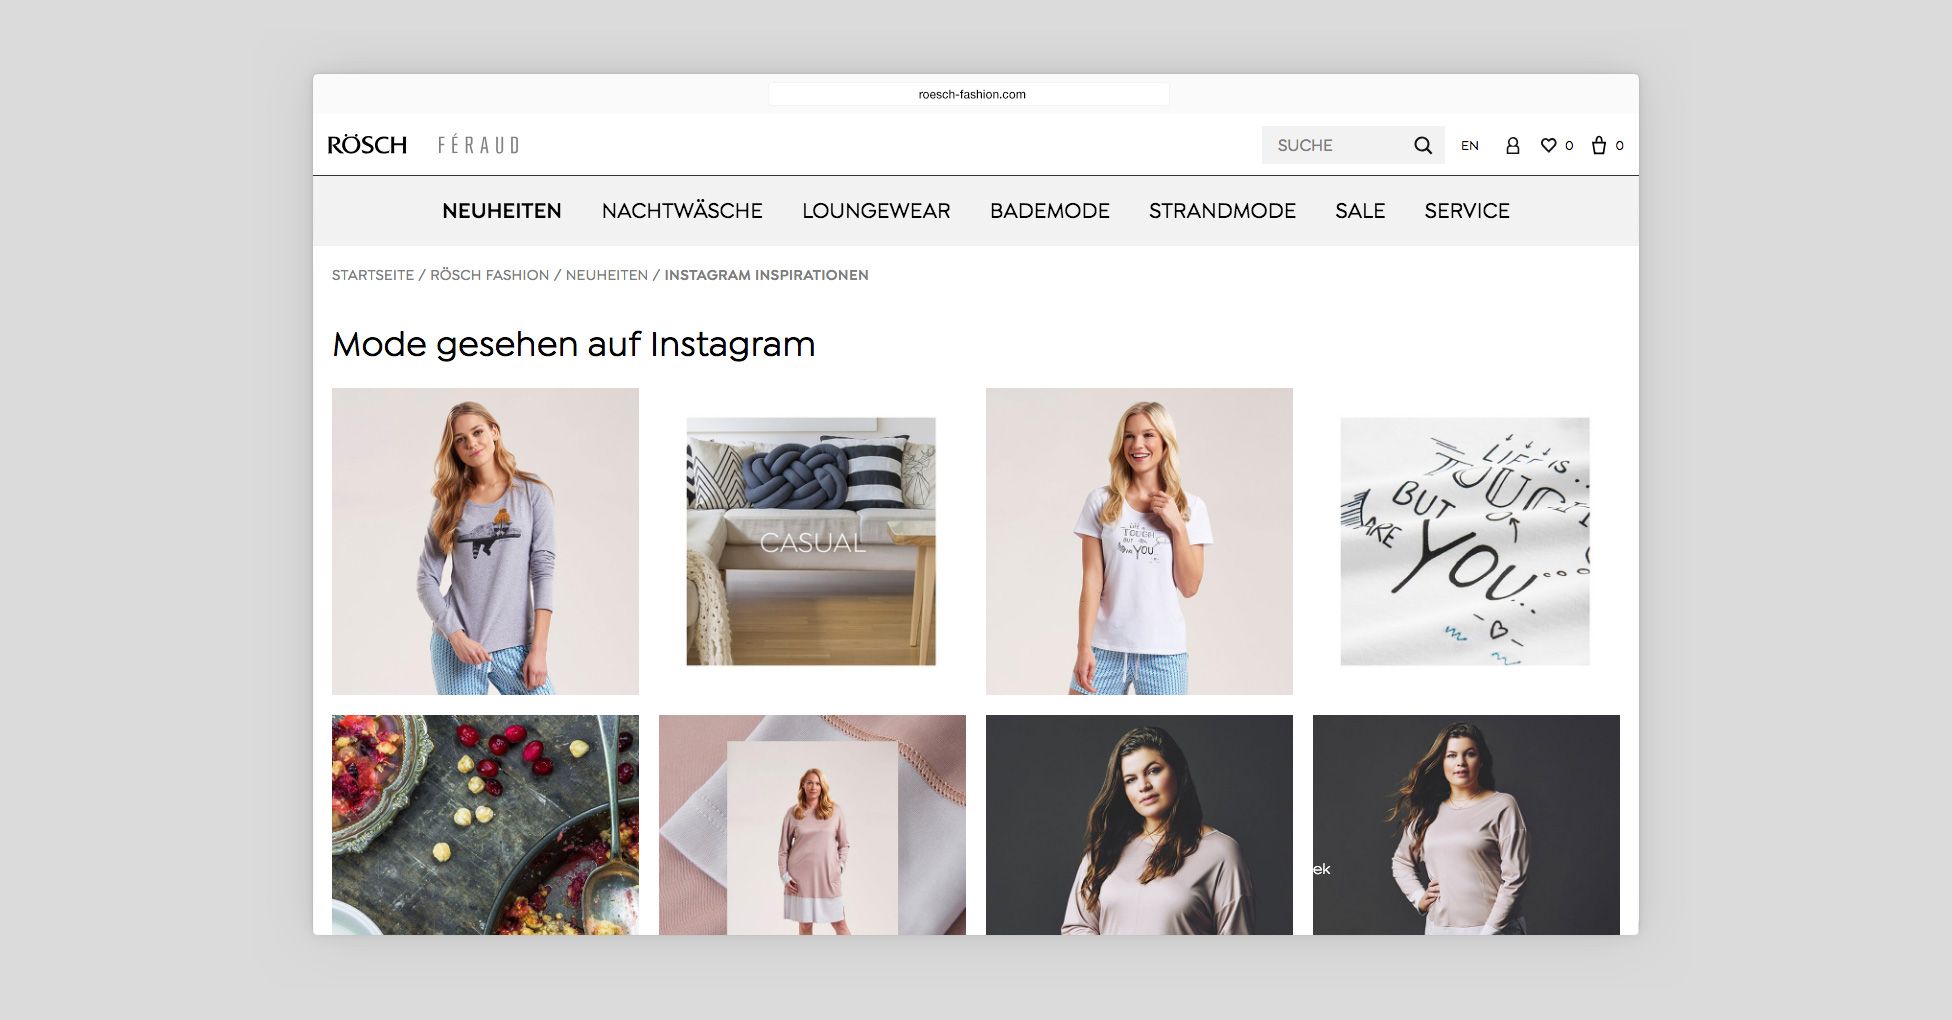Open the grey raccoon sweater photo
Viewport: 1952px width, 1020px height.
tap(485, 541)
